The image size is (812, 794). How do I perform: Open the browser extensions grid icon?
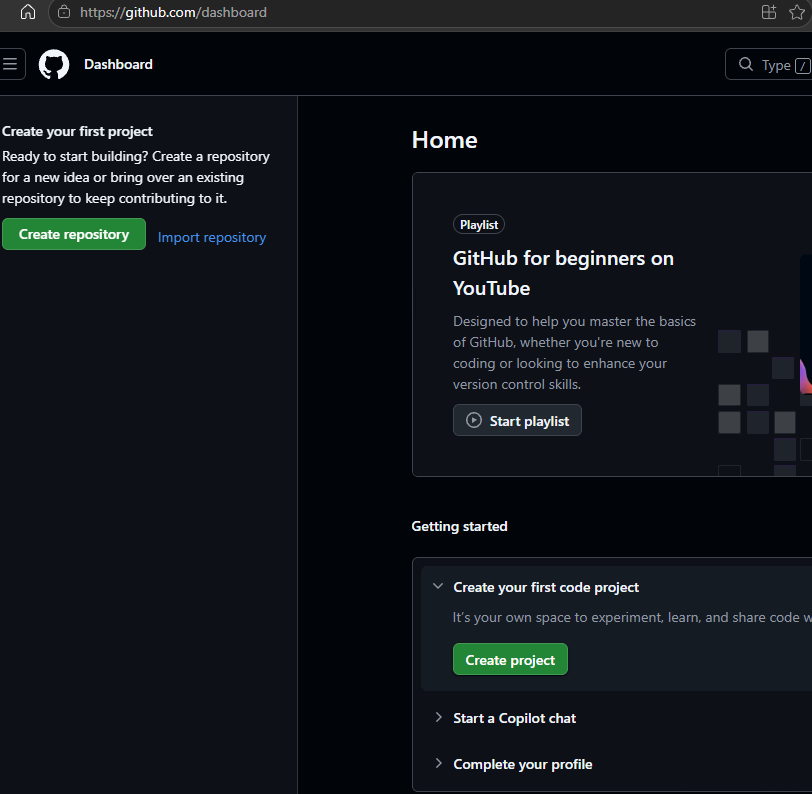coord(769,12)
